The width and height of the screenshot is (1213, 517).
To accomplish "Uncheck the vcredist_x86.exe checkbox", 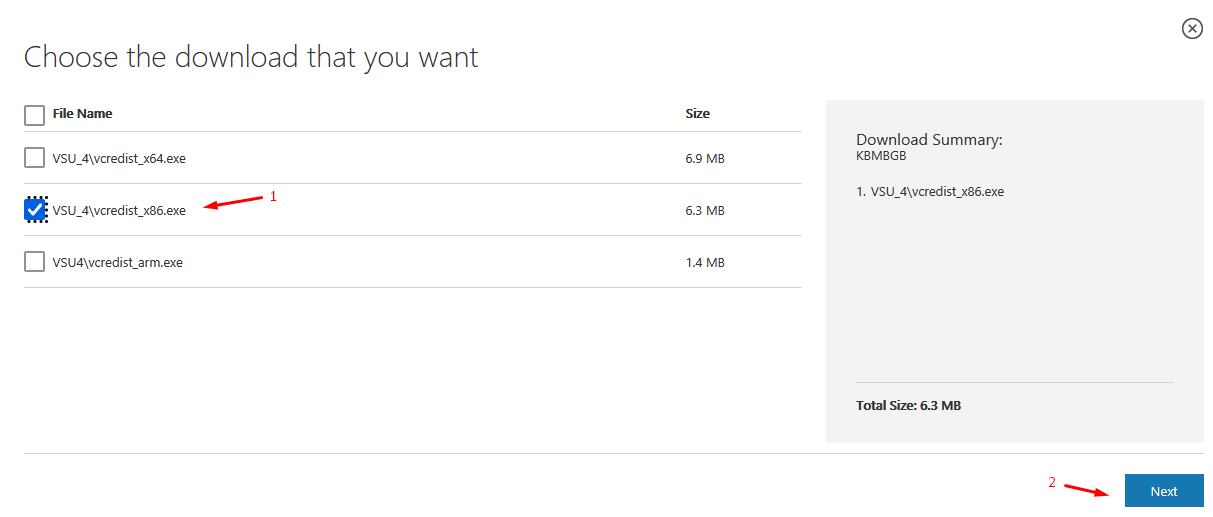I will (x=35, y=210).
